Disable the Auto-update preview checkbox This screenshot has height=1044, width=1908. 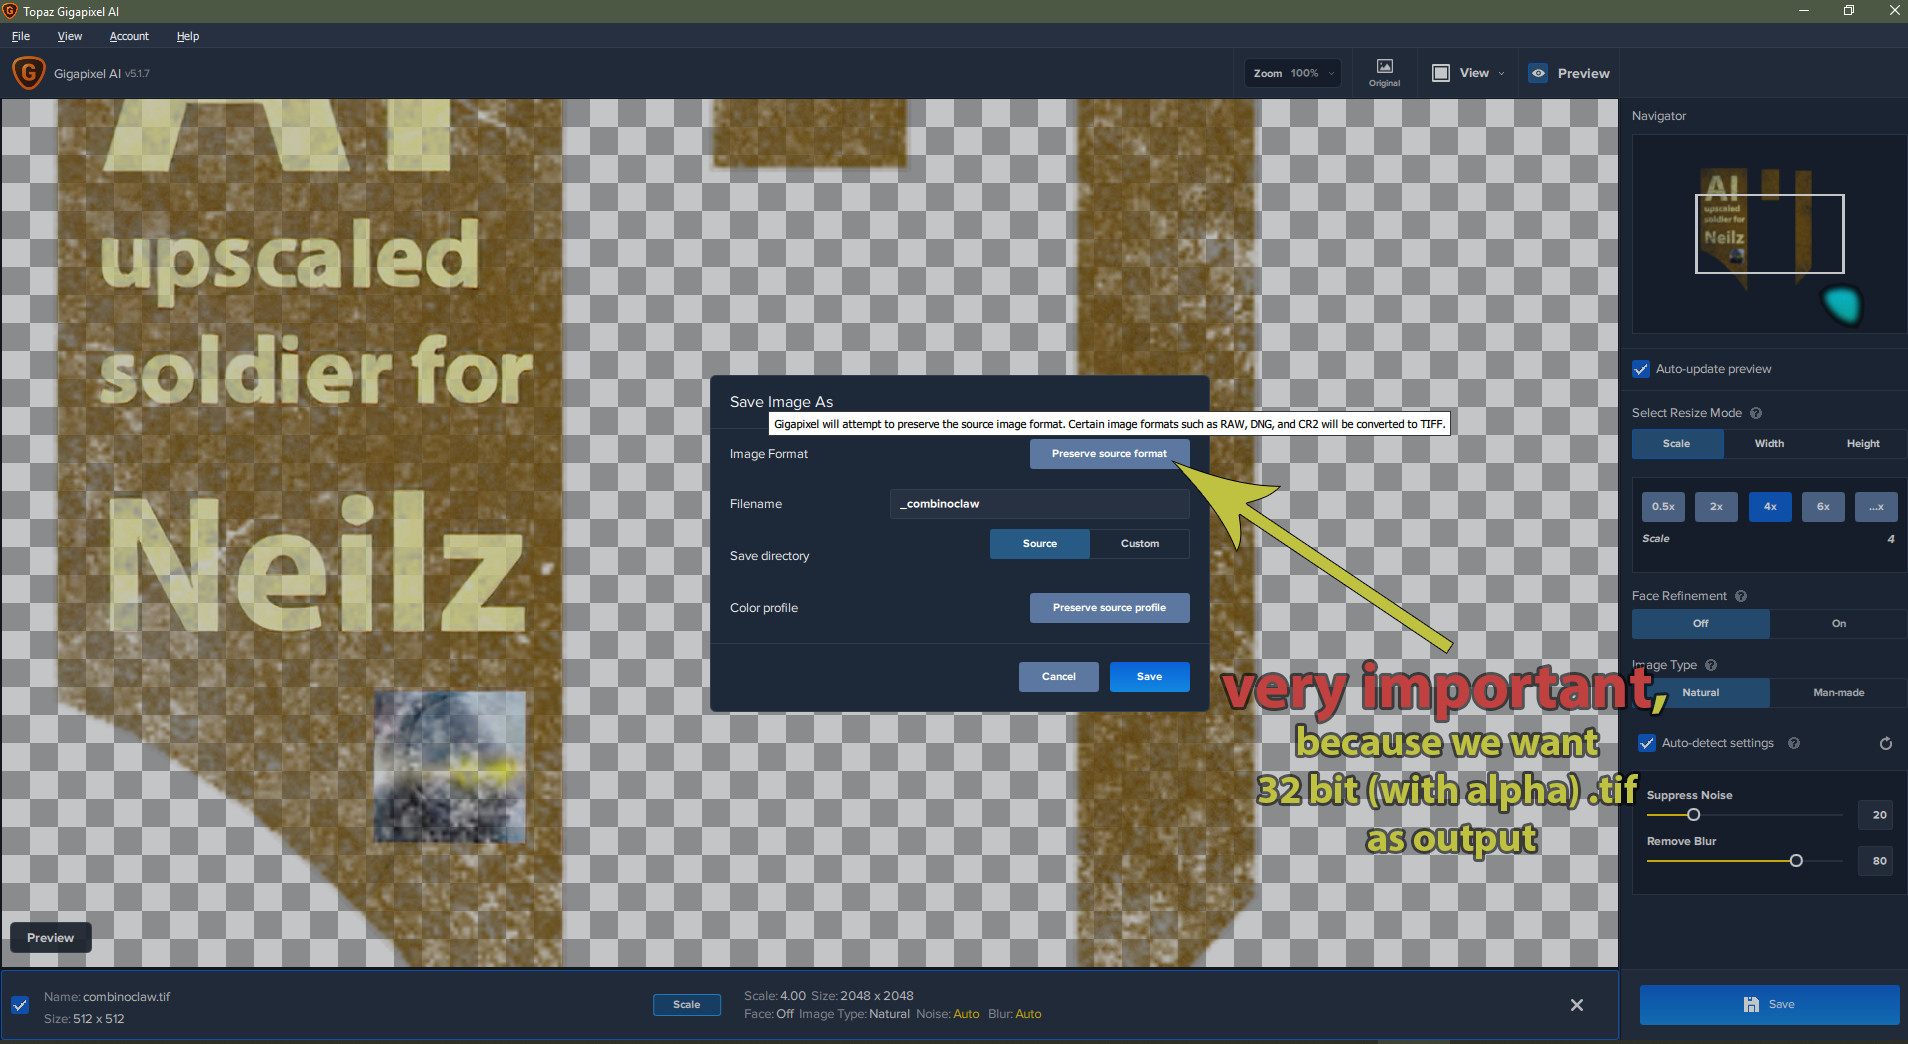click(x=1641, y=369)
